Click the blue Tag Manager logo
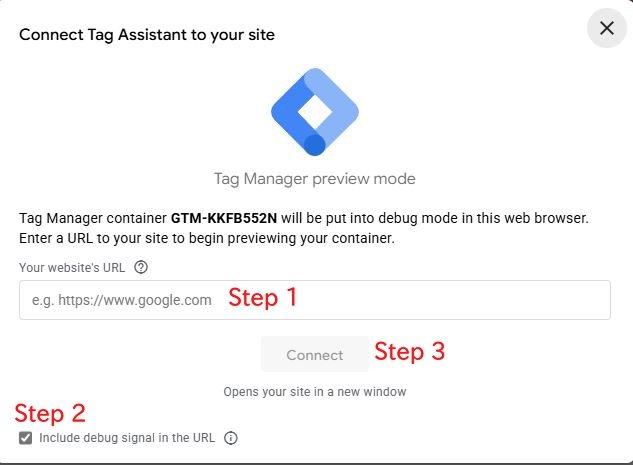 315,111
